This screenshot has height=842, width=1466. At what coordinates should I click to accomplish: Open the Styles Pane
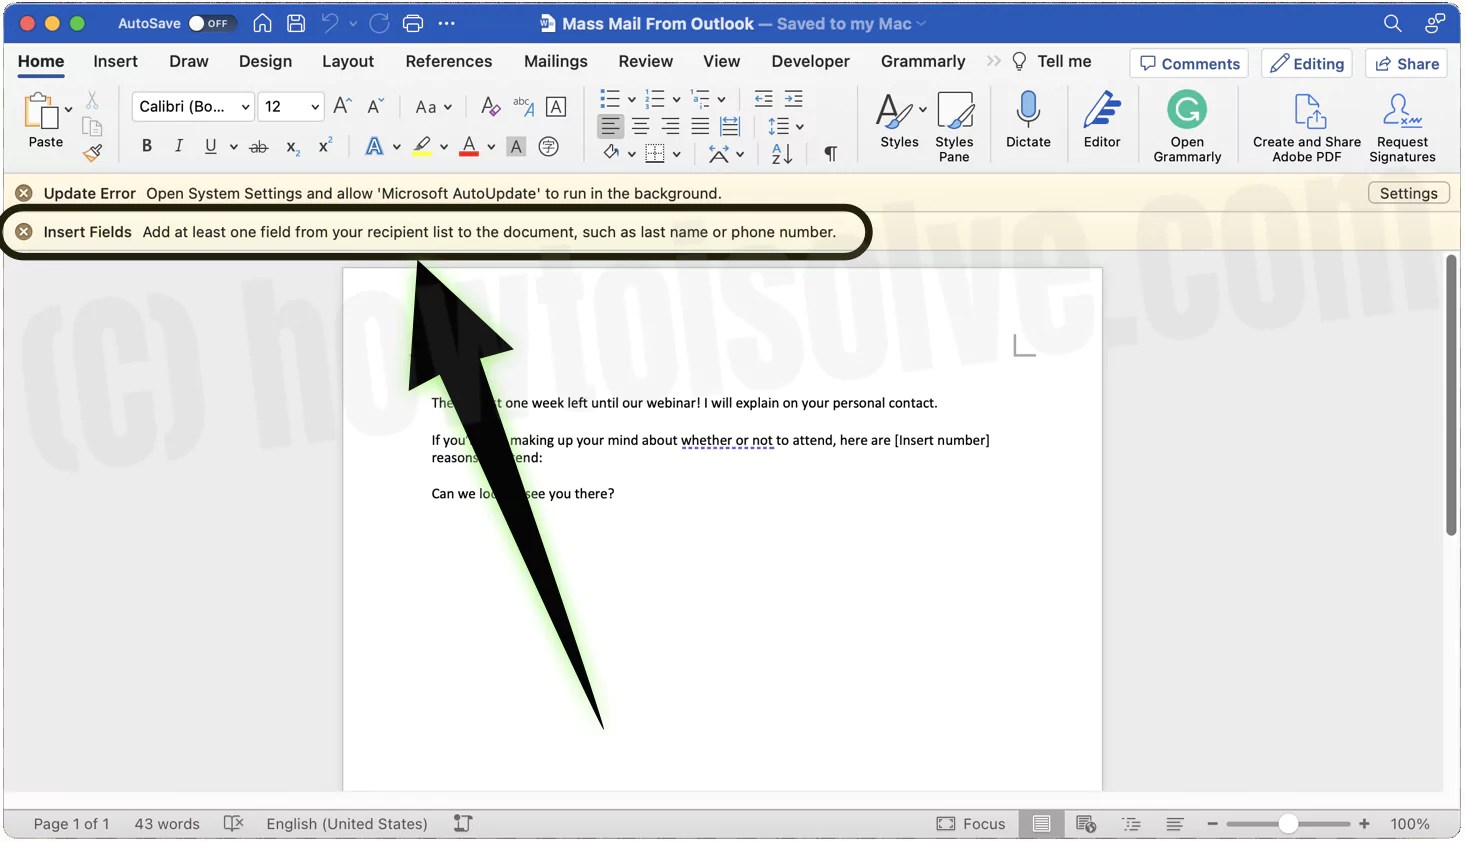click(954, 120)
